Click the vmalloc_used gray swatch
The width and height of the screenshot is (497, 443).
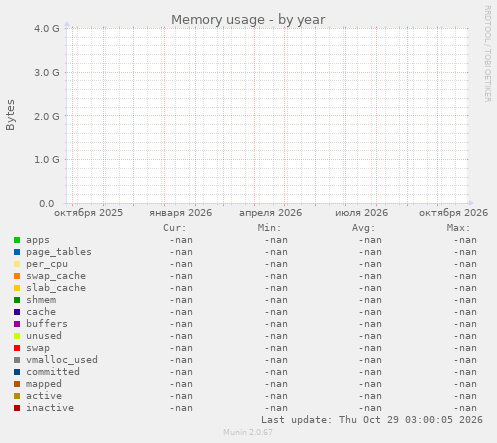coord(17,360)
